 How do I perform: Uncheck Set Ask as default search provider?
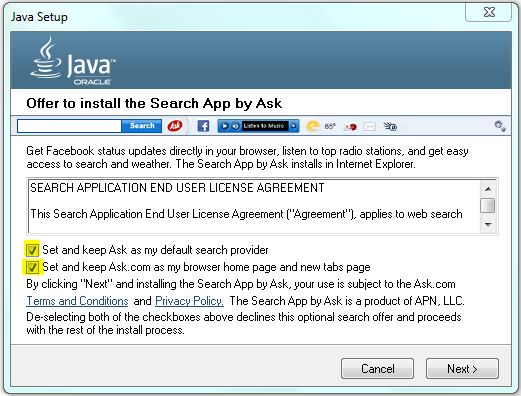(x=32, y=250)
